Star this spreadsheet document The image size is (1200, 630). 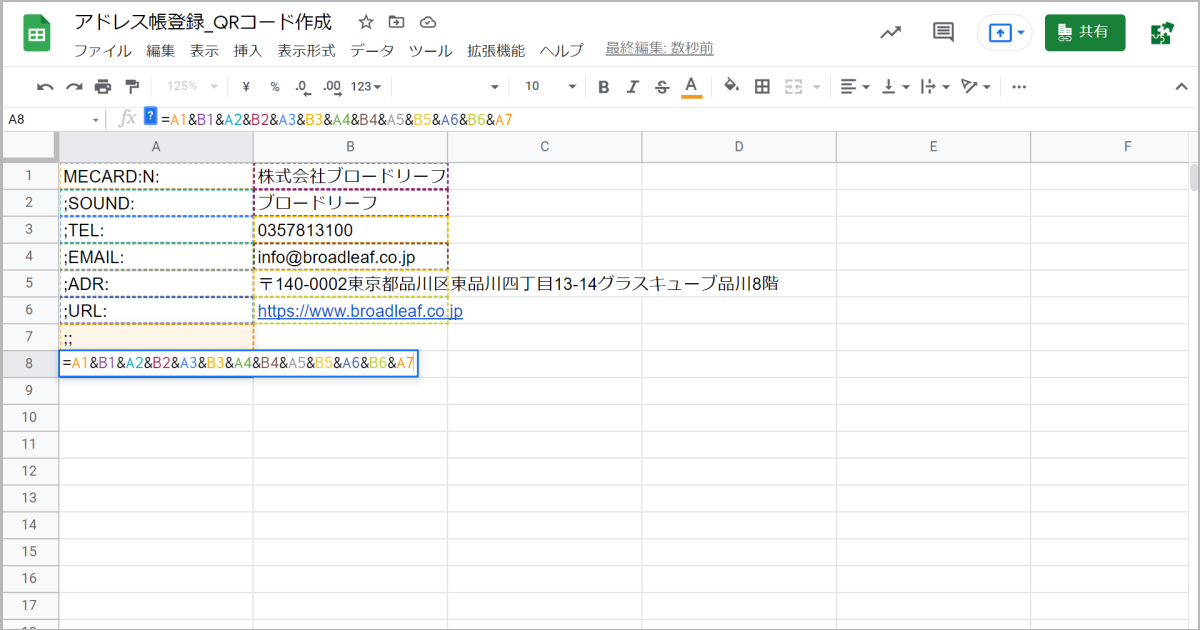pyautogui.click(x=366, y=22)
